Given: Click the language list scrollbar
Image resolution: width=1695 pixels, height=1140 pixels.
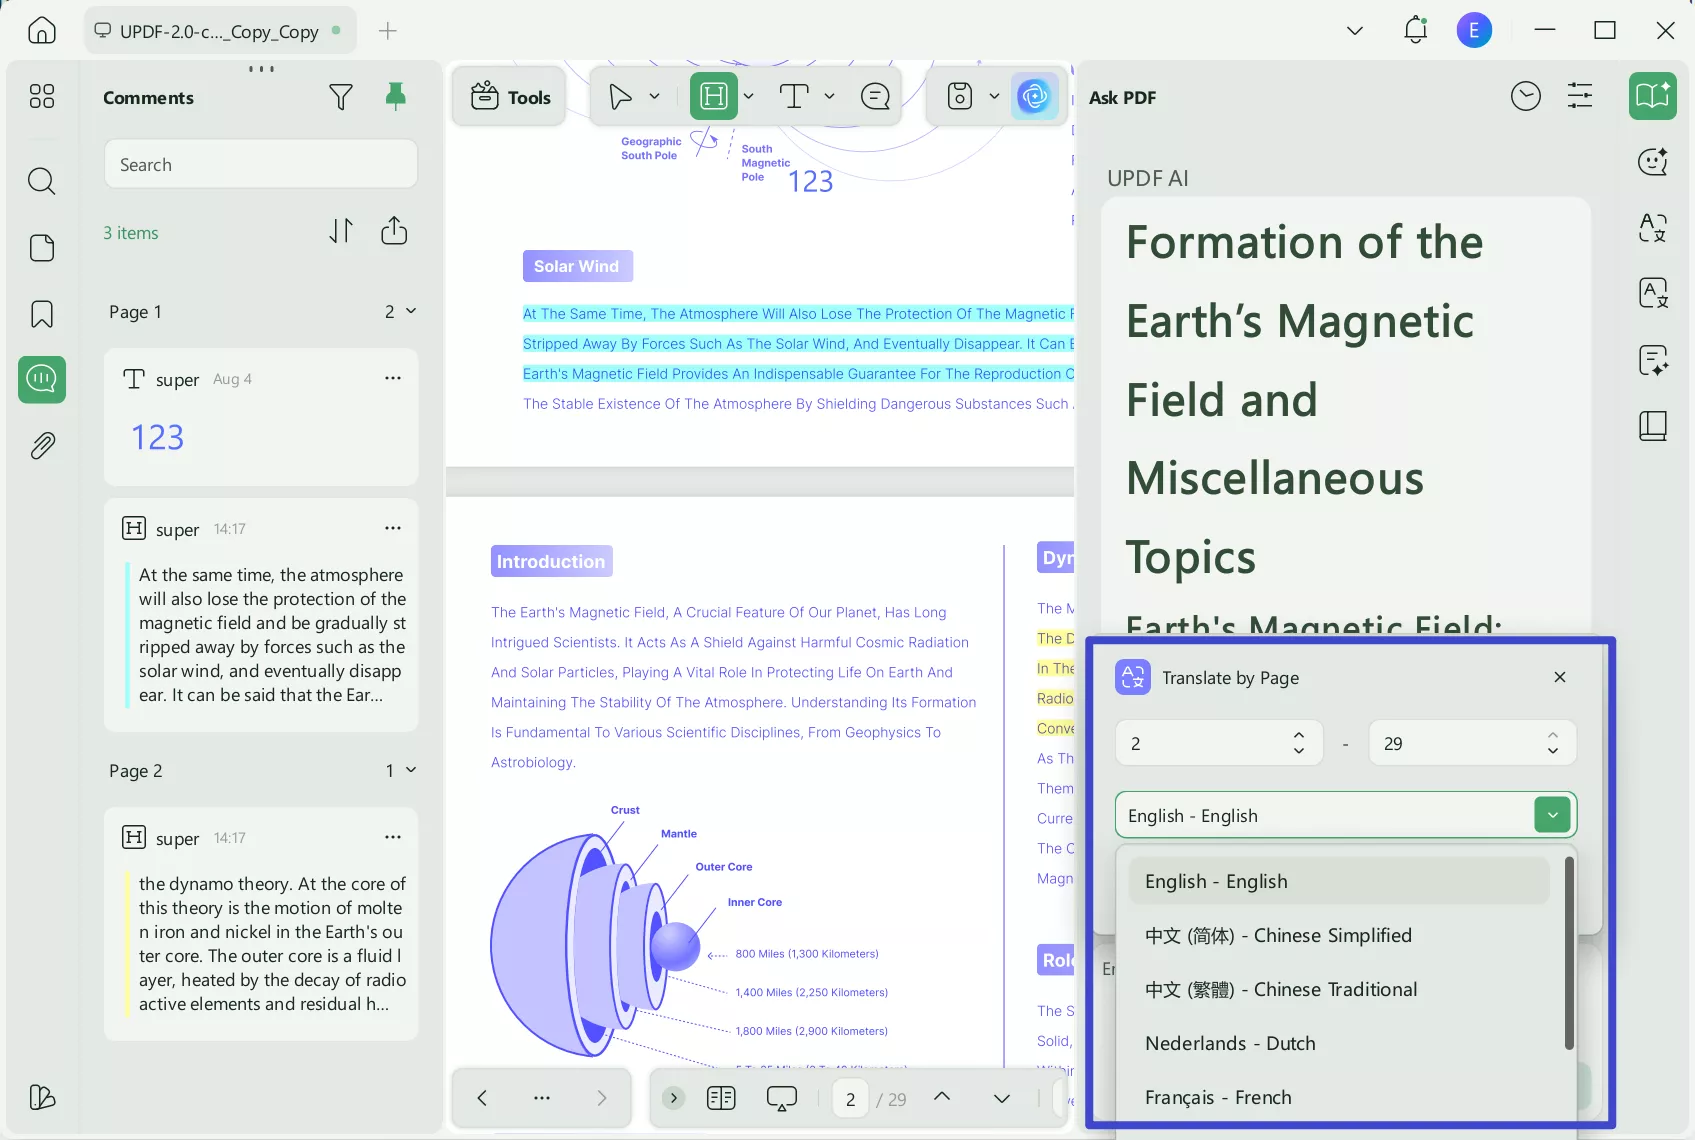Looking at the screenshot, I should pos(1569,953).
